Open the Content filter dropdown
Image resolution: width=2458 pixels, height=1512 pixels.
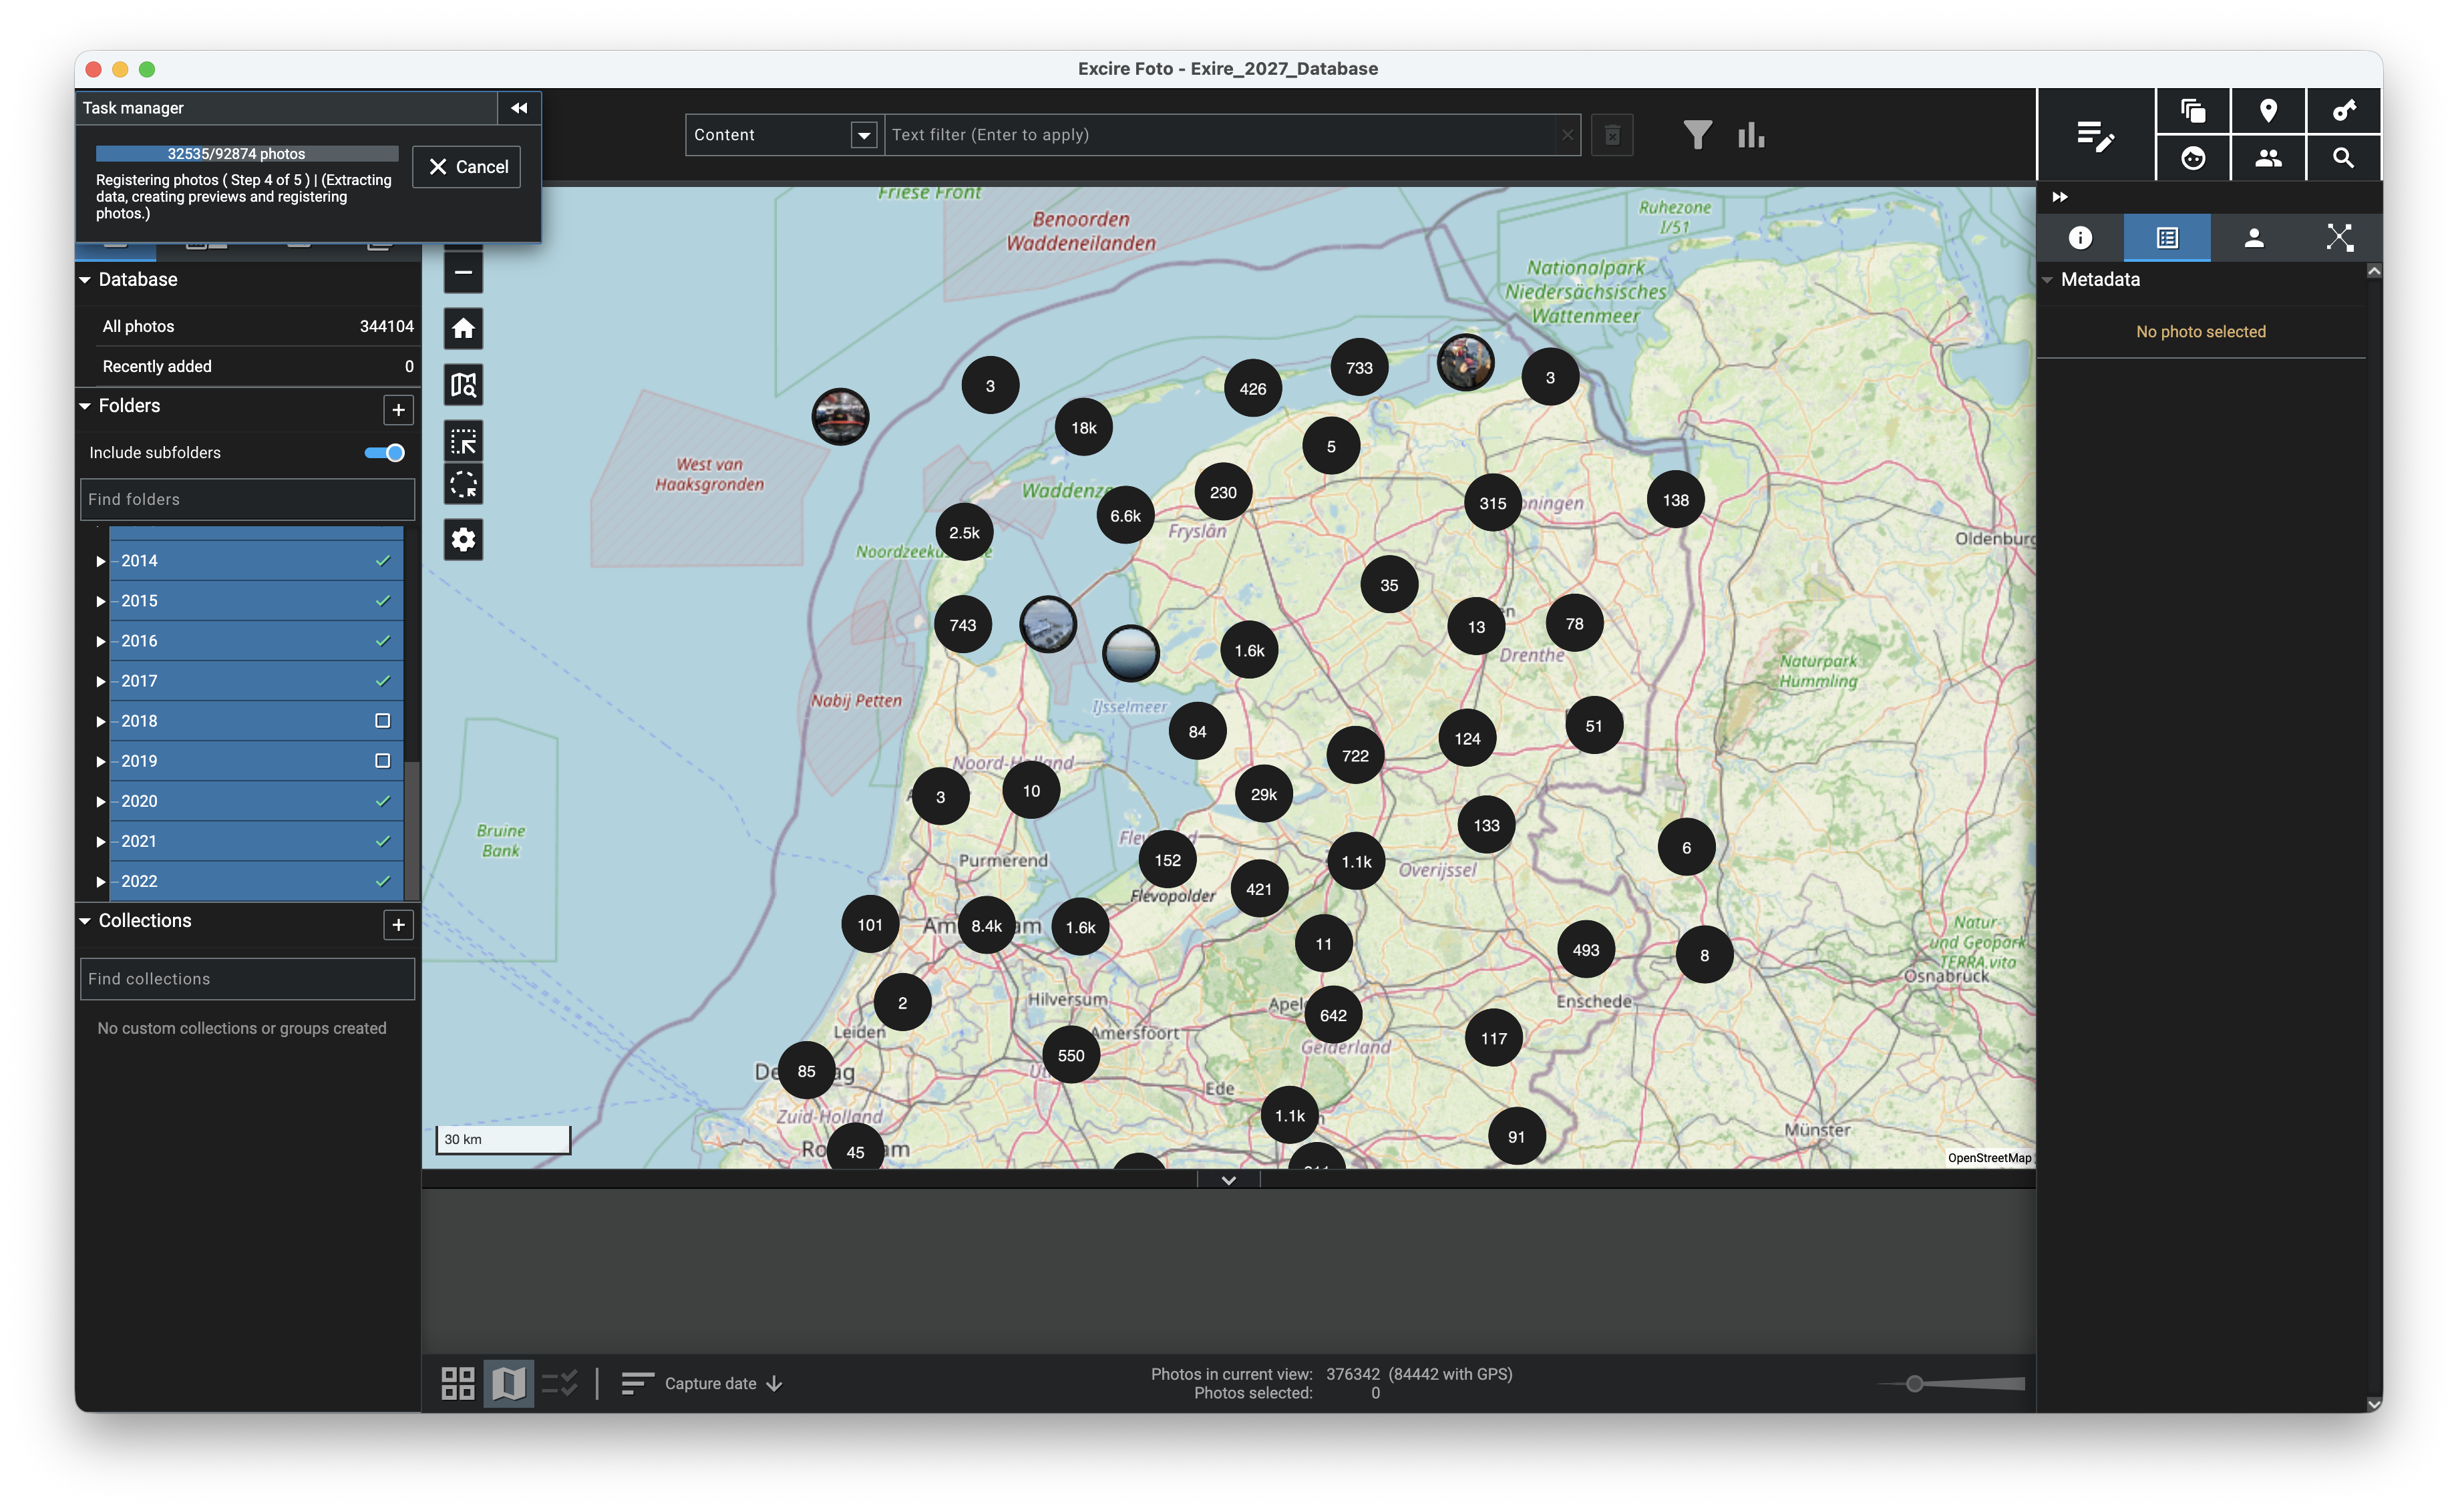click(863, 135)
